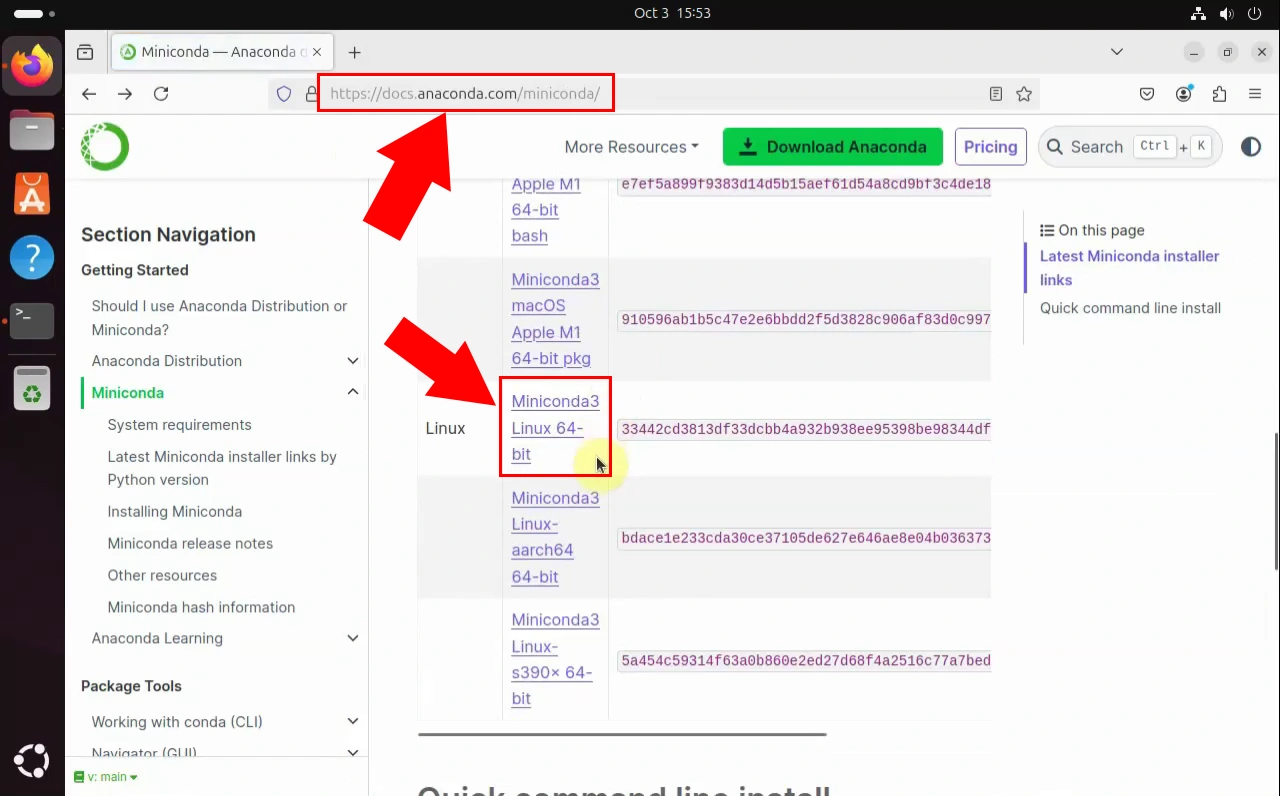1280x796 pixels.
Task: Open Firefox View recent browsing icon
Action: (x=85, y=52)
